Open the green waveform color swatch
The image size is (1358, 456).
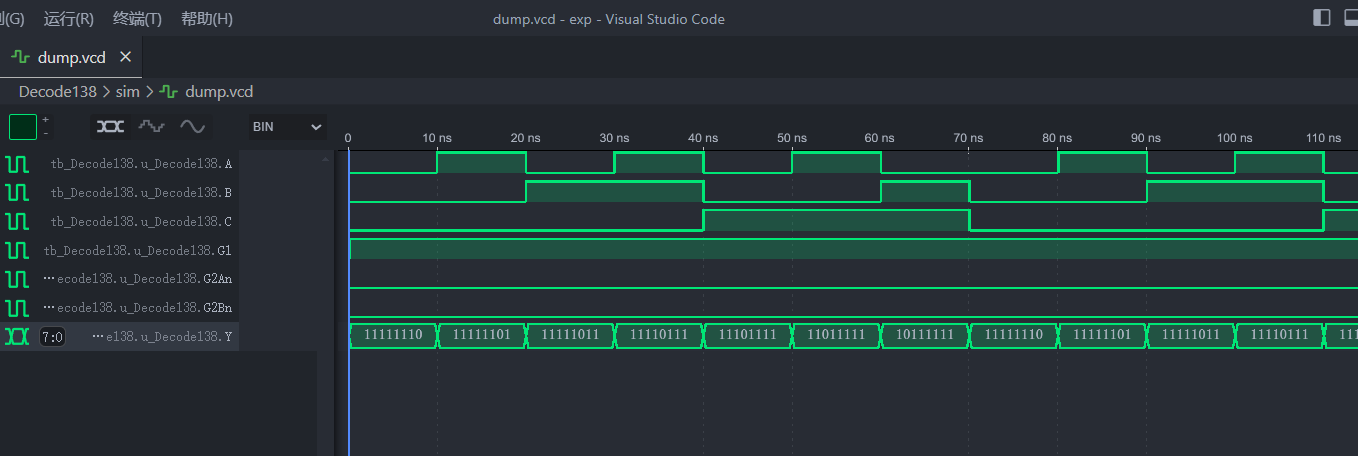(23, 127)
